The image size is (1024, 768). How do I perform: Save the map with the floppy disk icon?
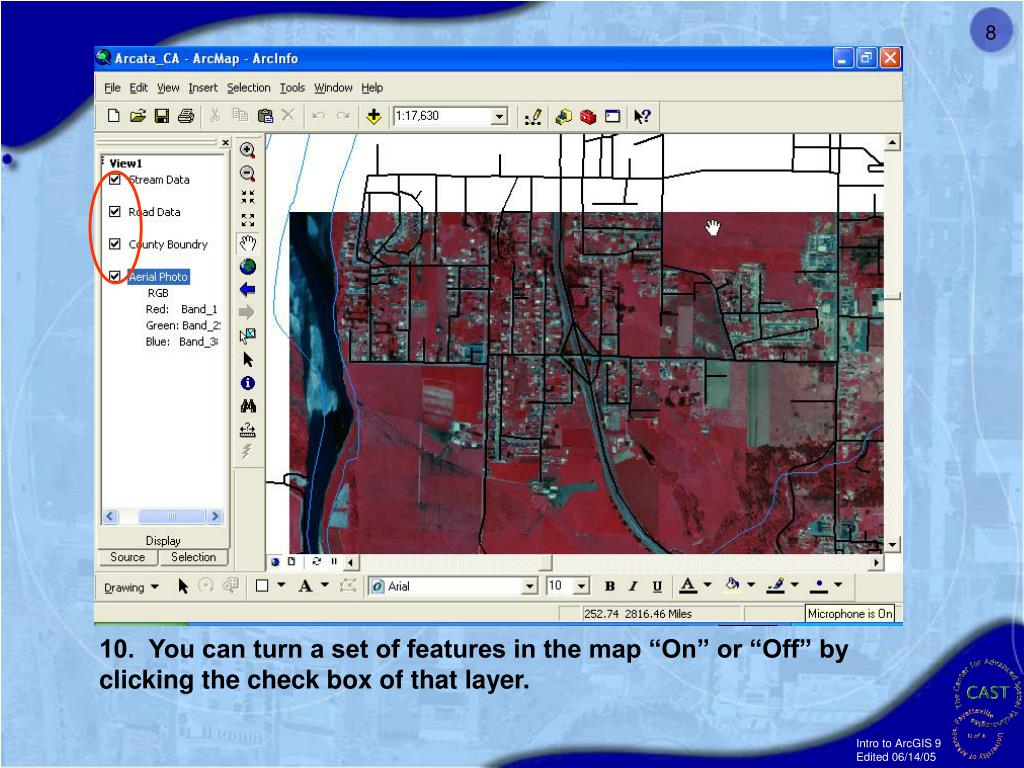161,116
